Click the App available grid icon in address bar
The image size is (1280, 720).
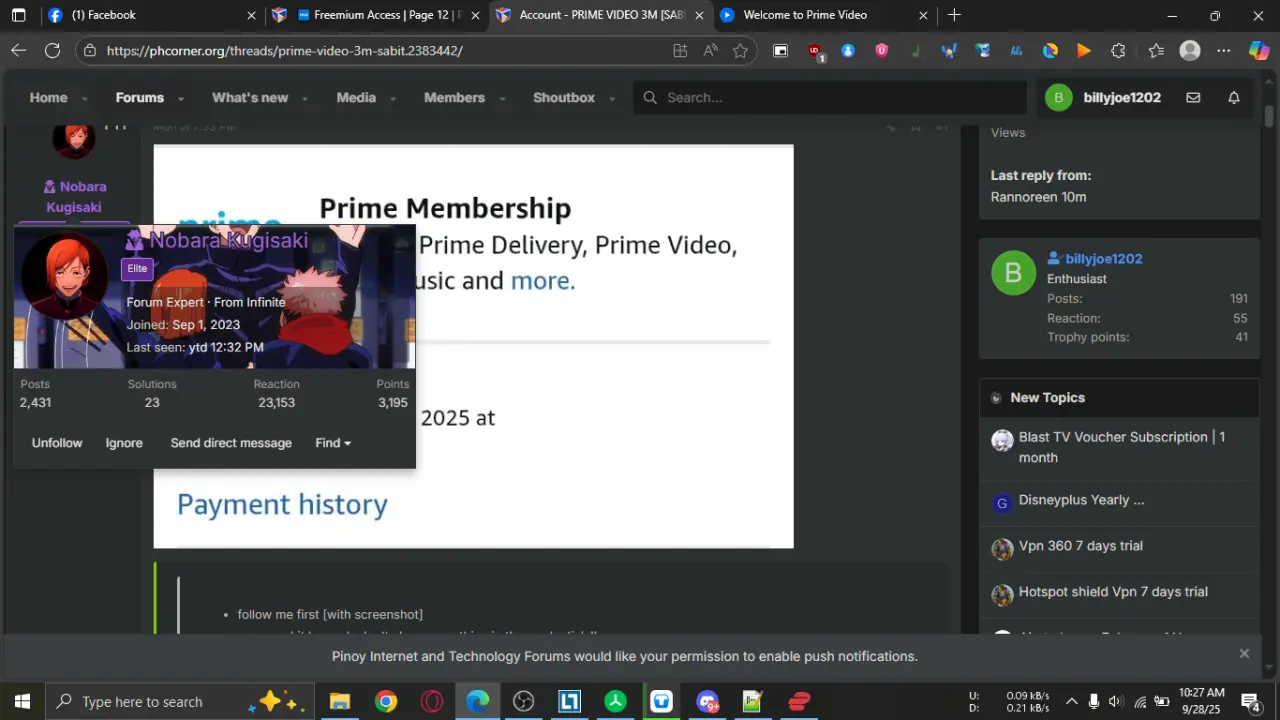(680, 51)
